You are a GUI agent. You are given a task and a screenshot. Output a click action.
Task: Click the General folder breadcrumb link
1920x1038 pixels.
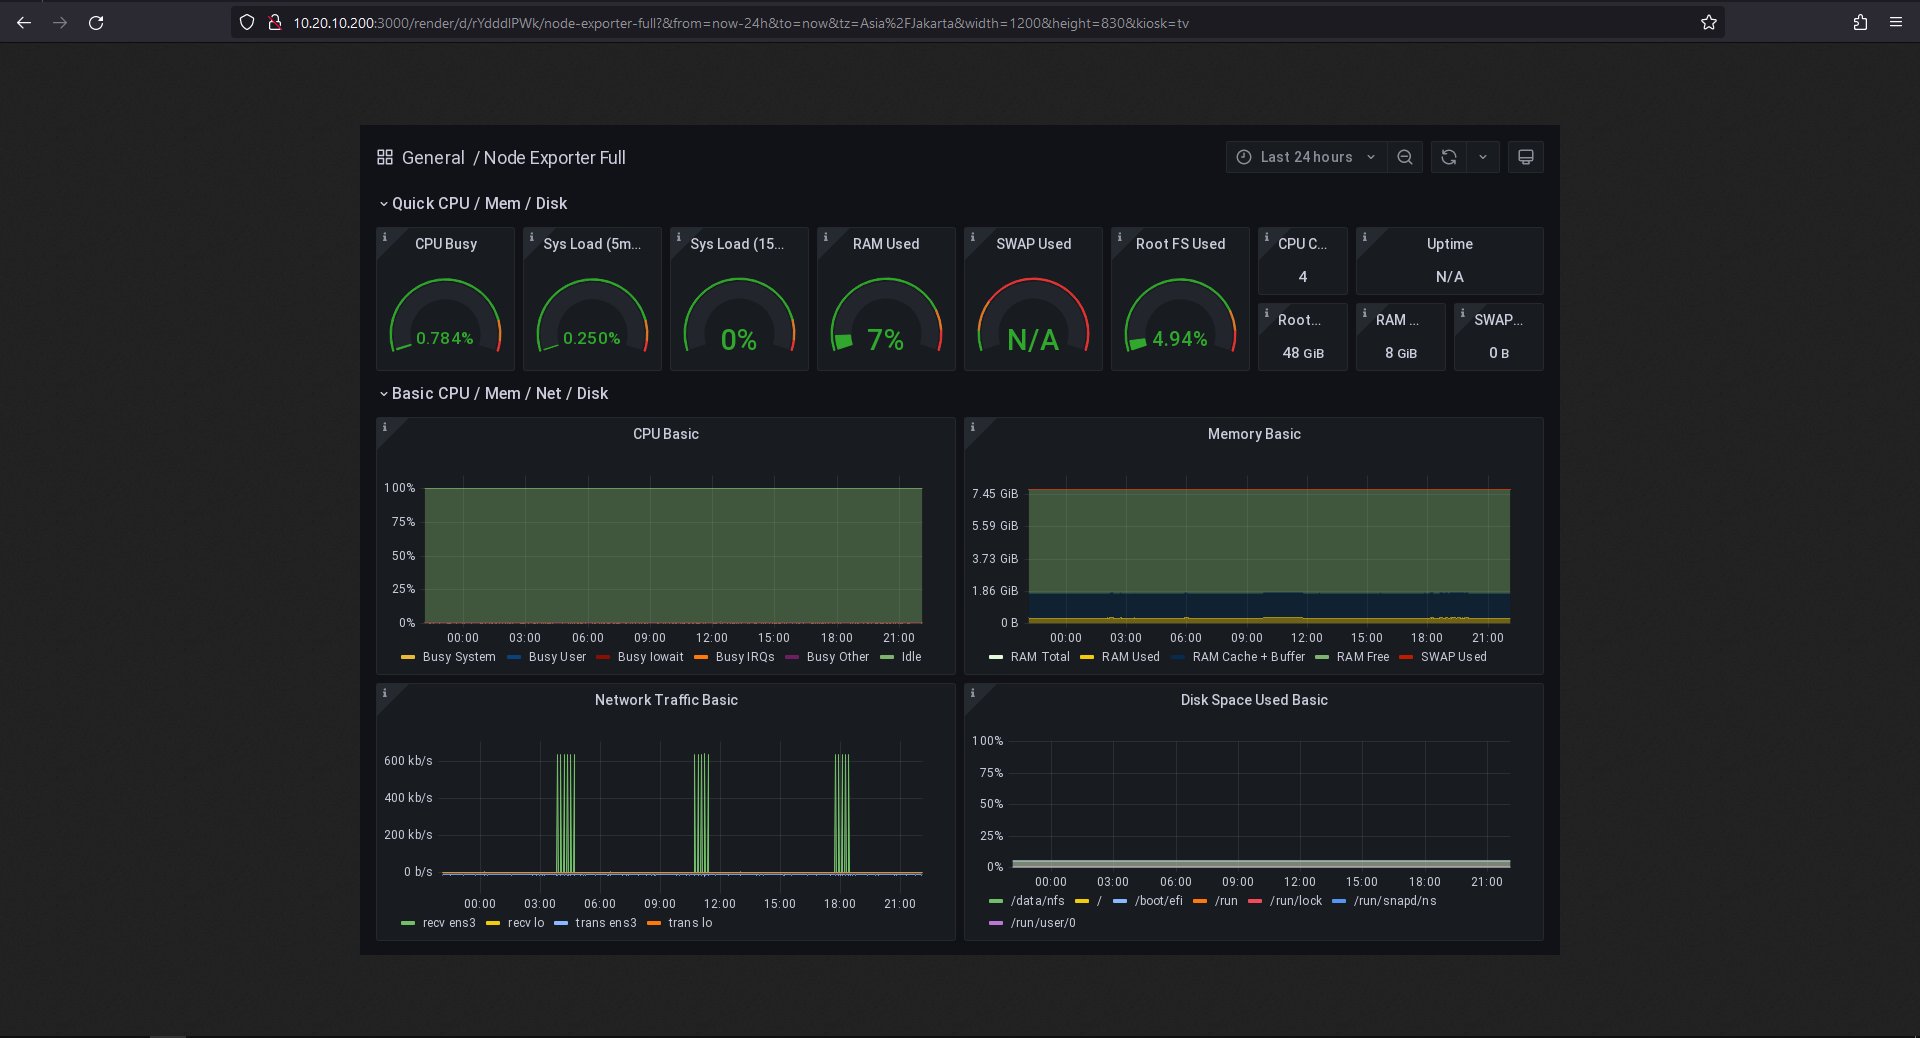click(x=433, y=158)
